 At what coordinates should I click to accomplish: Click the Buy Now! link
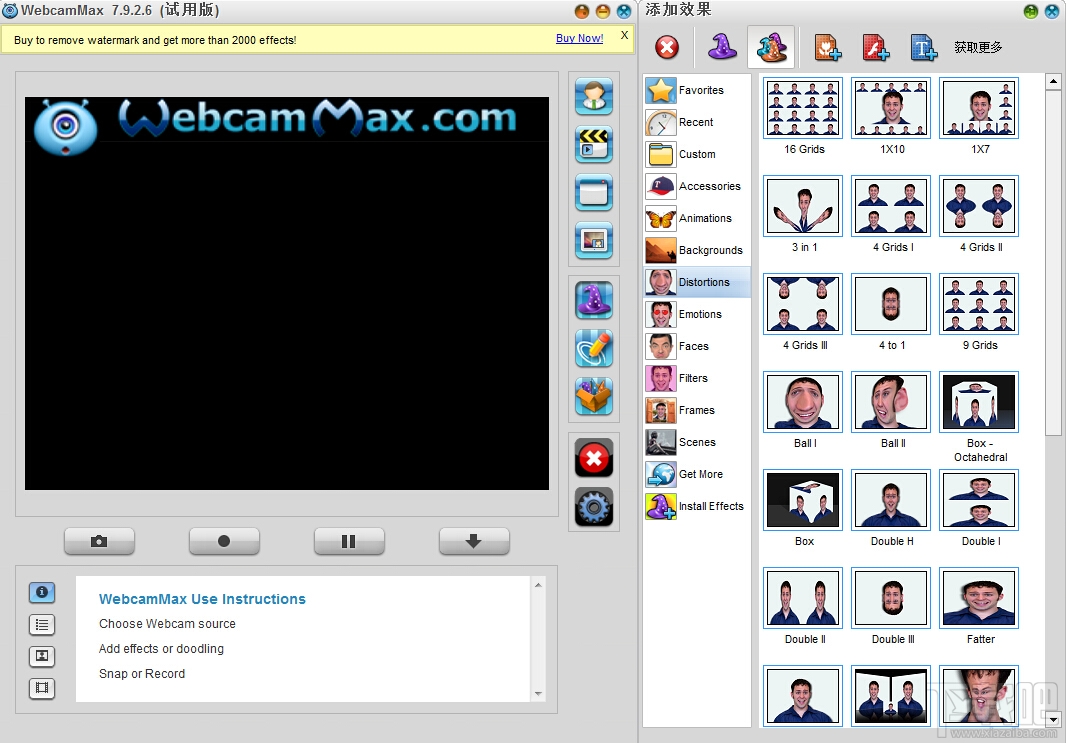point(579,38)
